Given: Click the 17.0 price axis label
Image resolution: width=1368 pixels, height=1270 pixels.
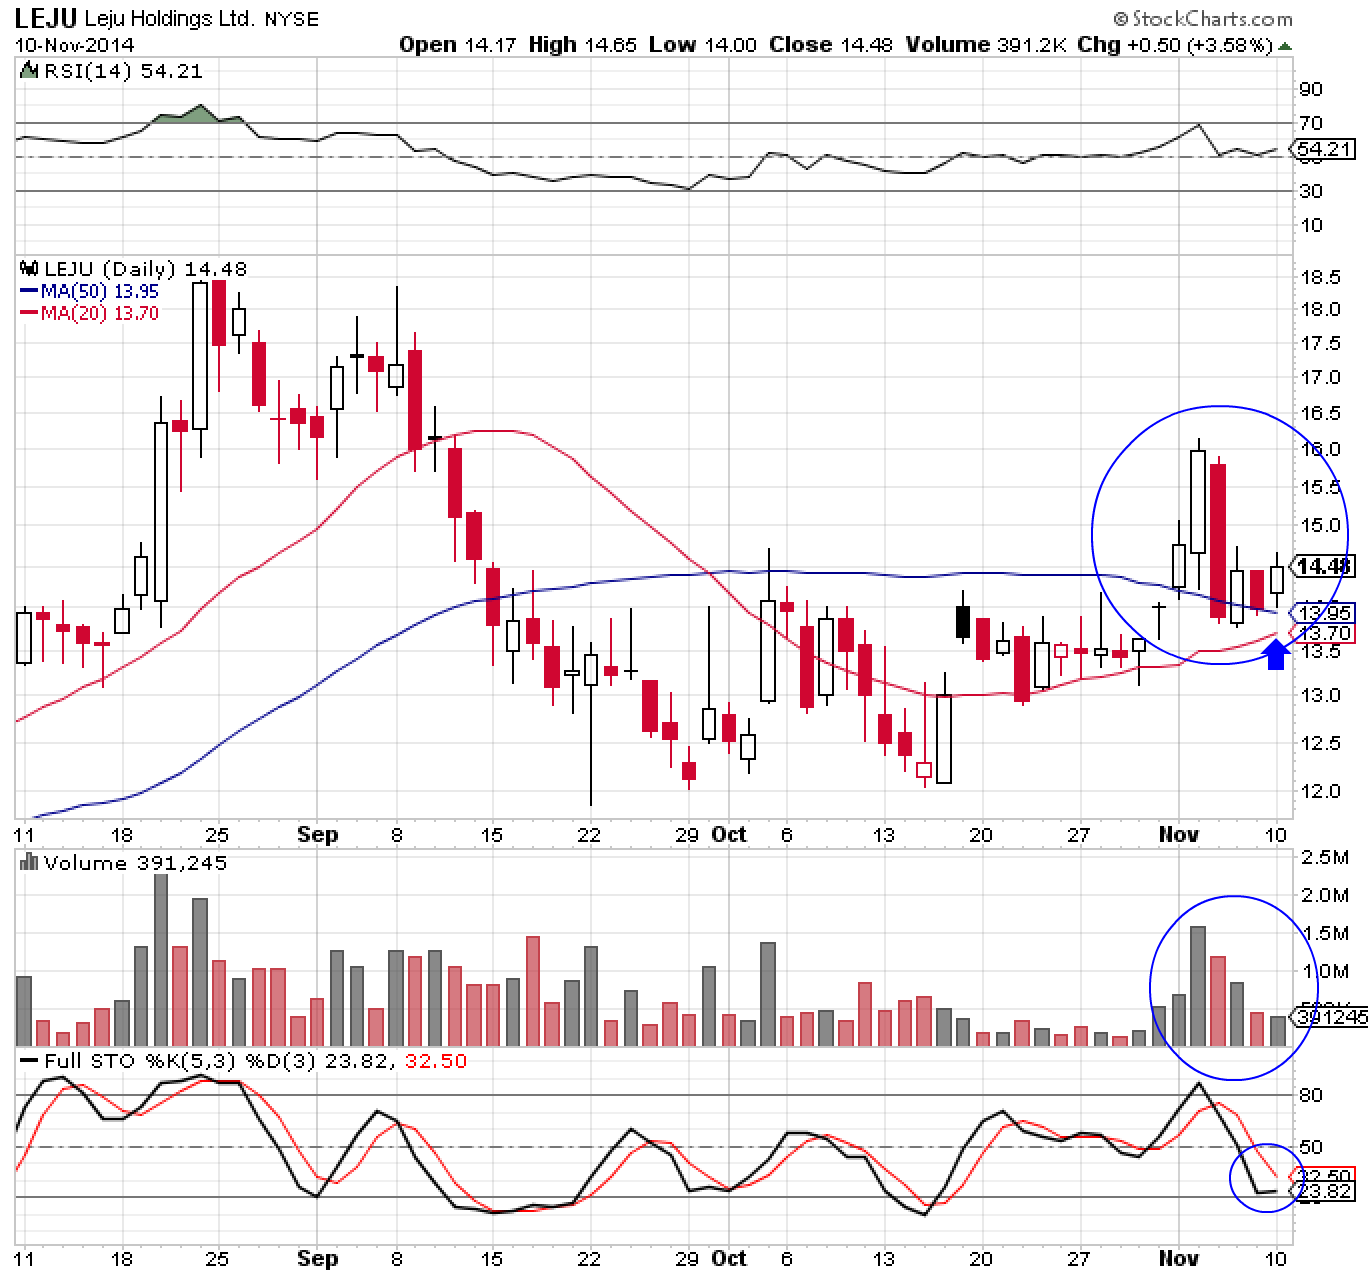Looking at the screenshot, I should pos(1319,378).
